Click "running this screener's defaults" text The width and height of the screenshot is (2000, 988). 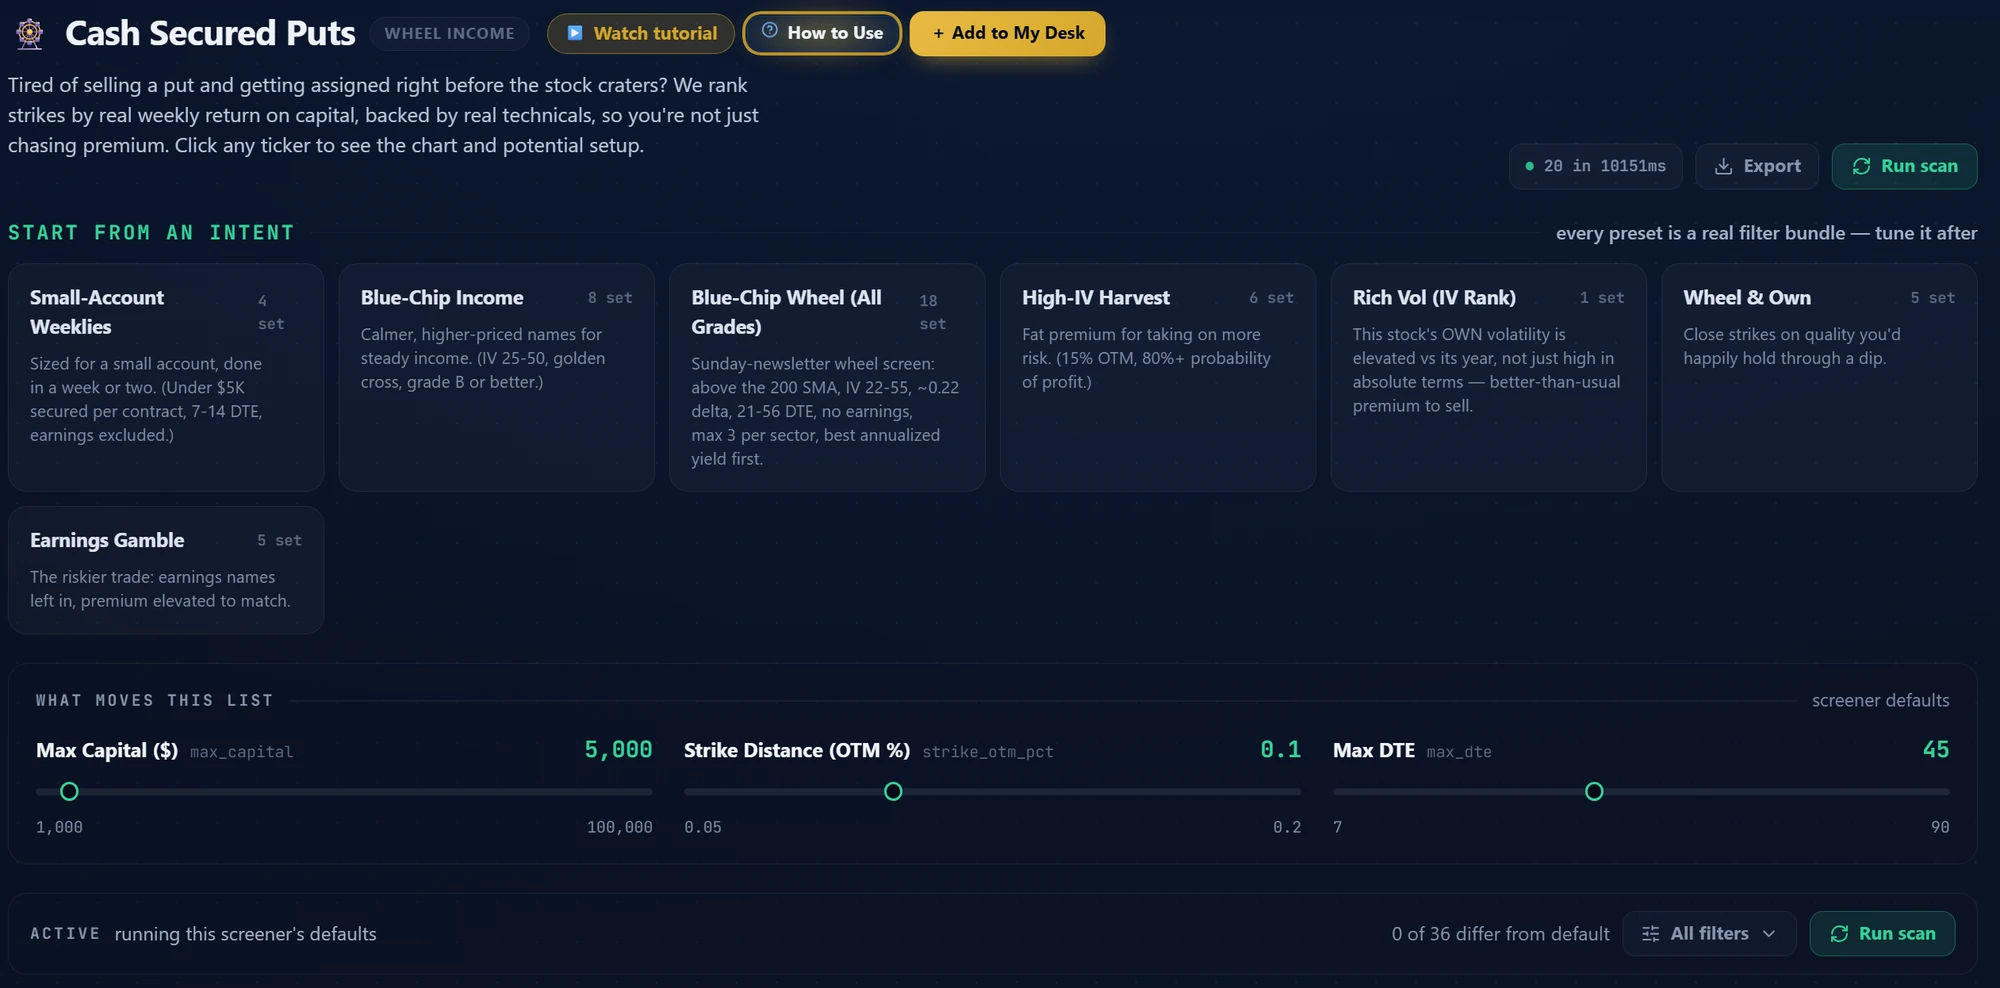[x=245, y=933]
